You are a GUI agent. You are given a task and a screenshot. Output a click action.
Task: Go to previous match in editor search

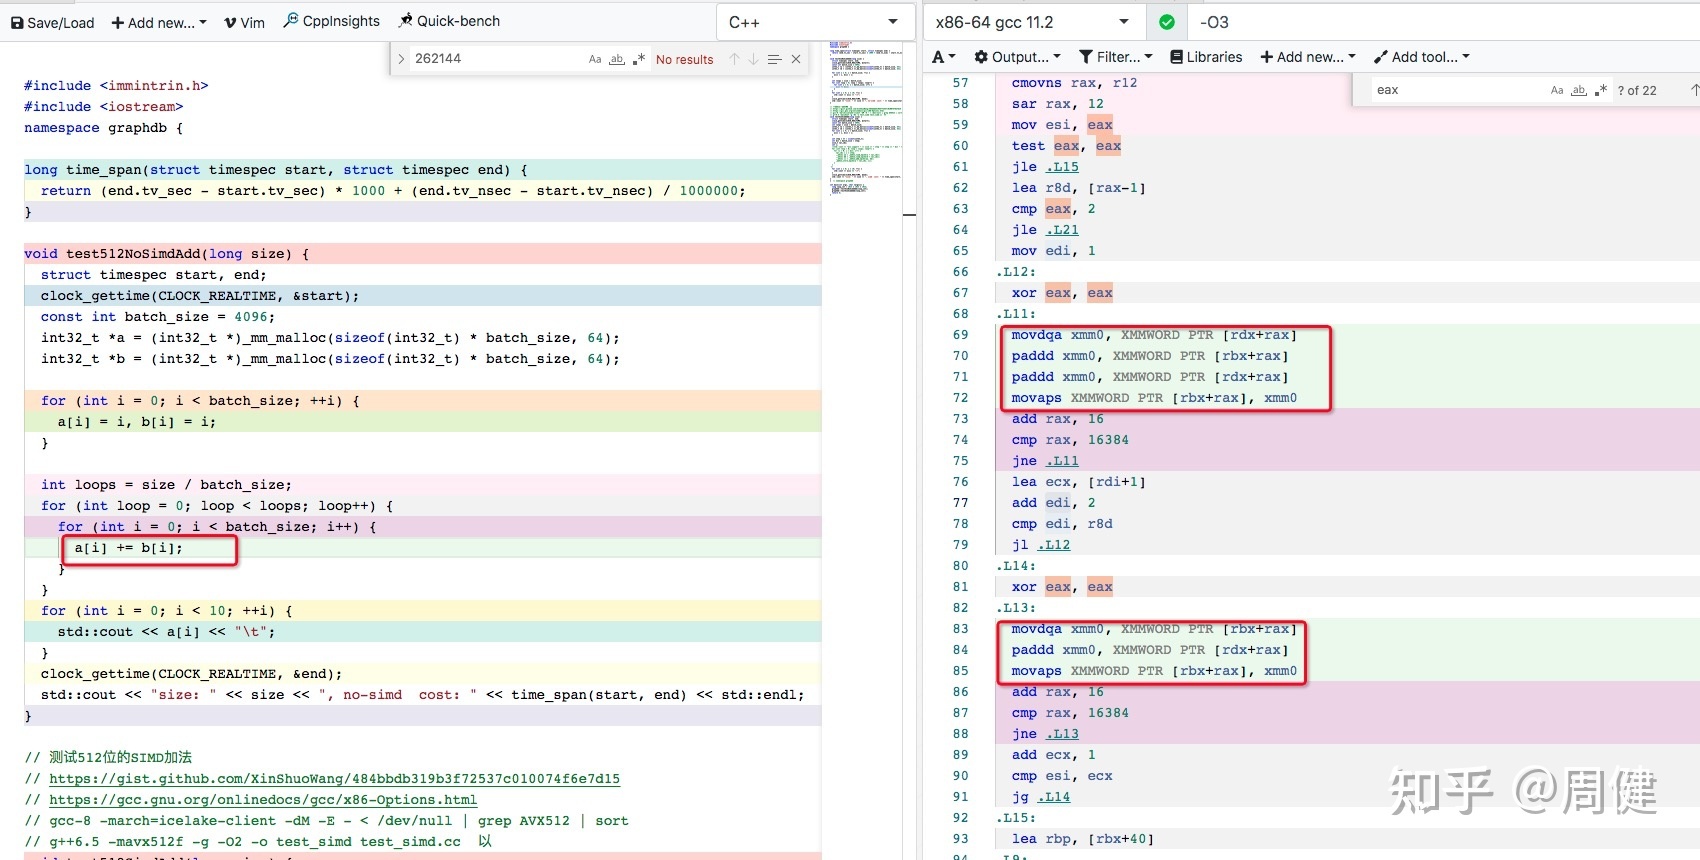(734, 59)
